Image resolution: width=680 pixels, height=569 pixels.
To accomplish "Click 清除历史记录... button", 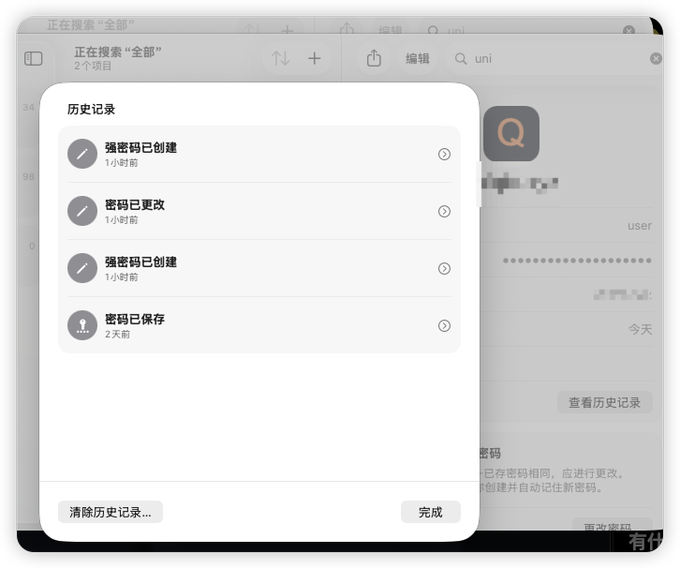I will coord(111,512).
